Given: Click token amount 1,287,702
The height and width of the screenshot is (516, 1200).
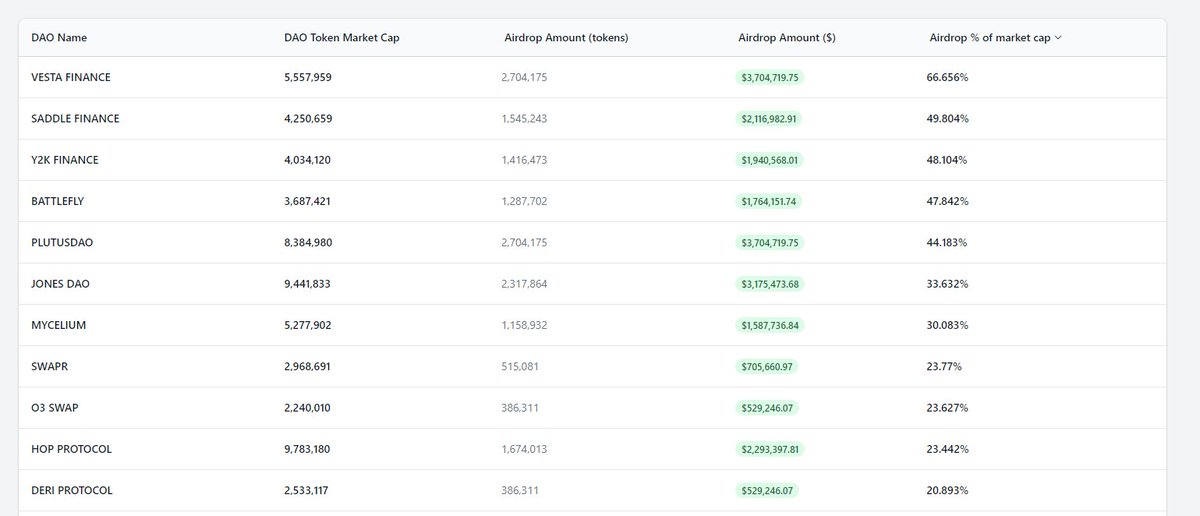Looking at the screenshot, I should click(x=524, y=201).
